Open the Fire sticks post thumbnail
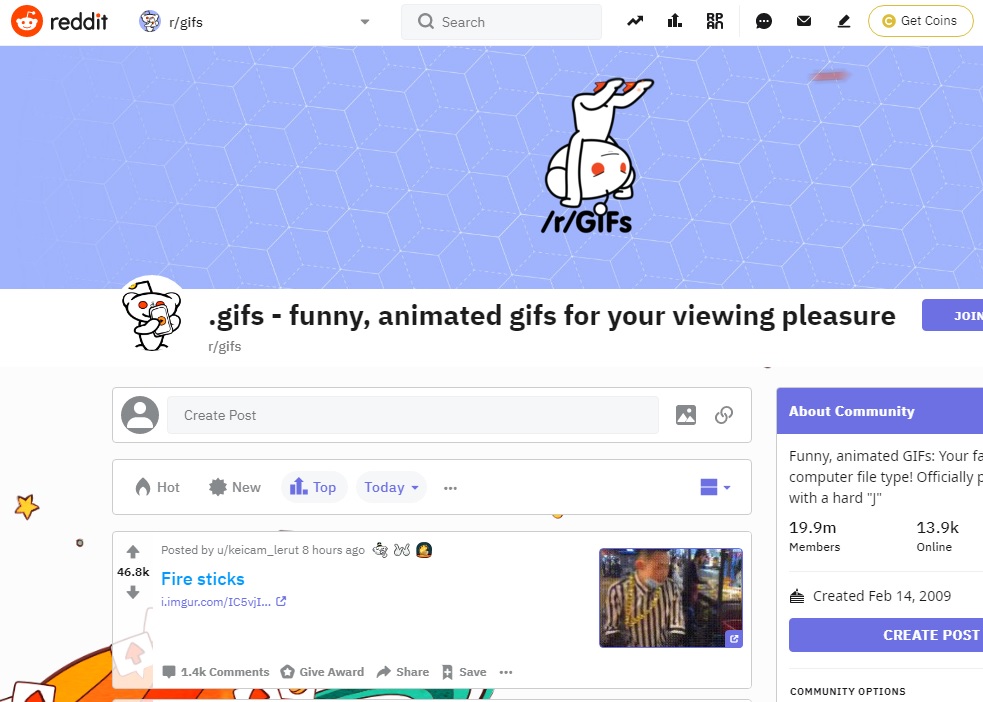This screenshot has height=702, width=983. [671, 598]
